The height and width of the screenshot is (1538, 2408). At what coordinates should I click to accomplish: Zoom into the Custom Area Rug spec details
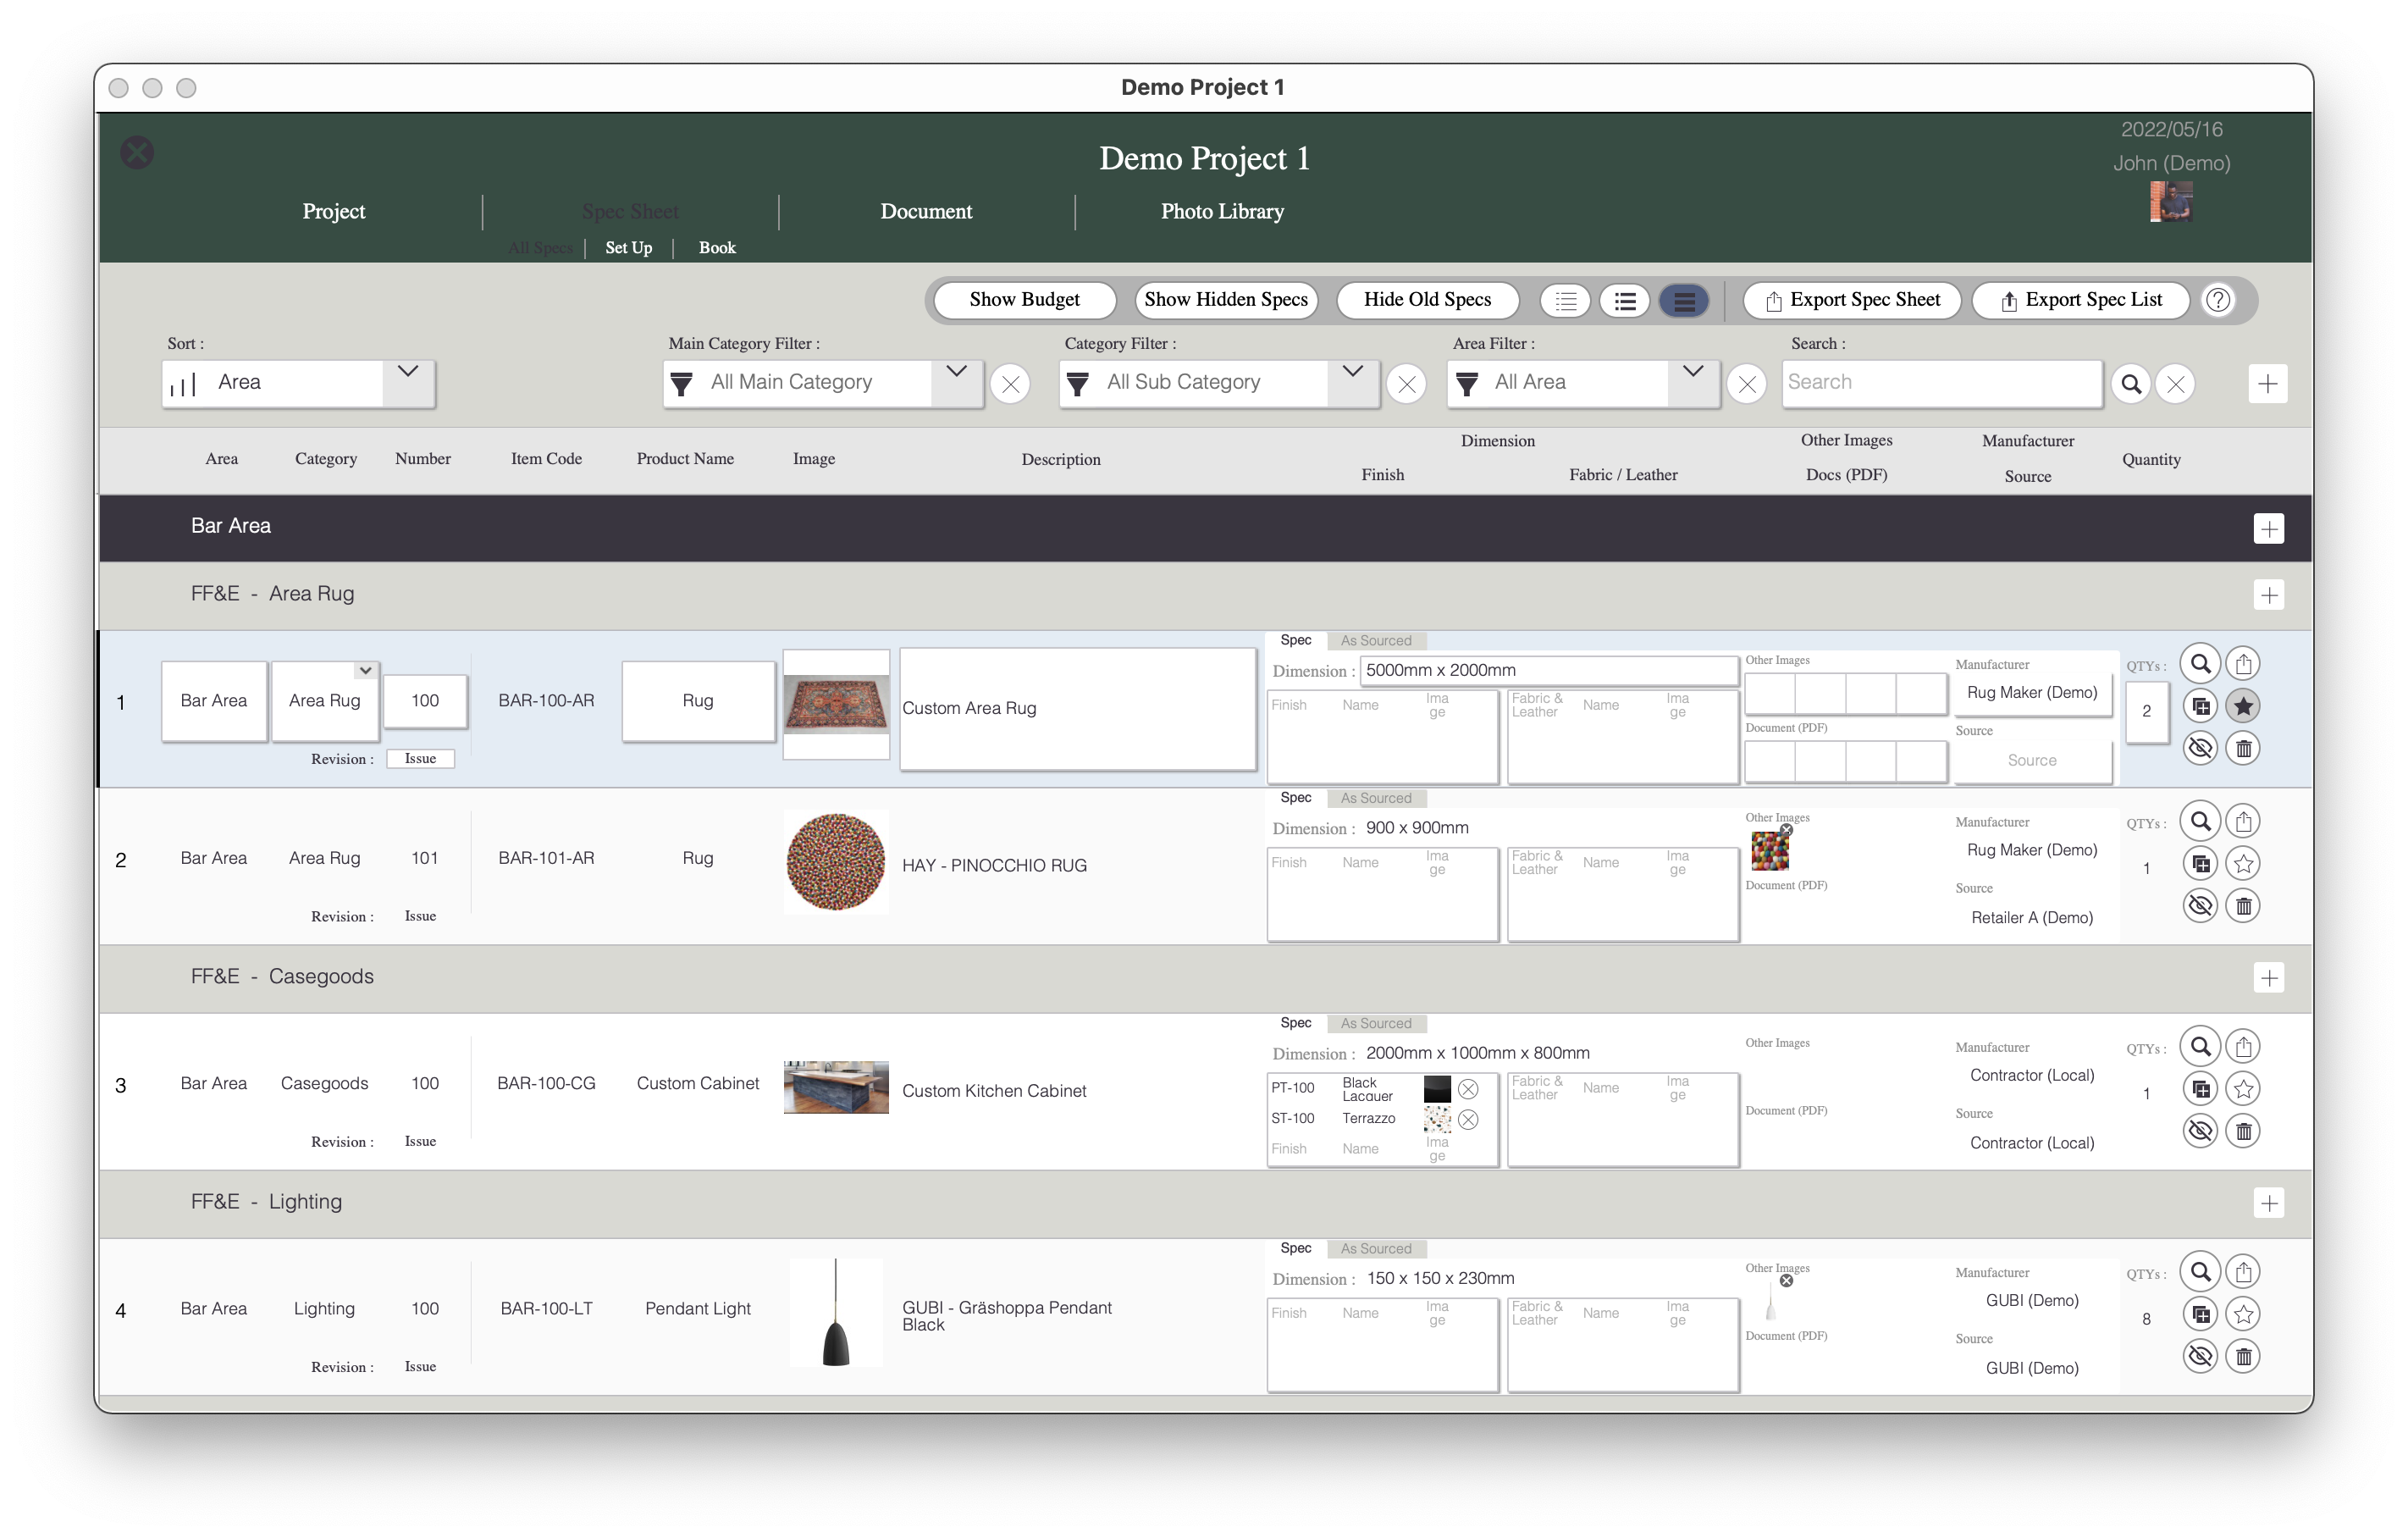pos(2200,662)
